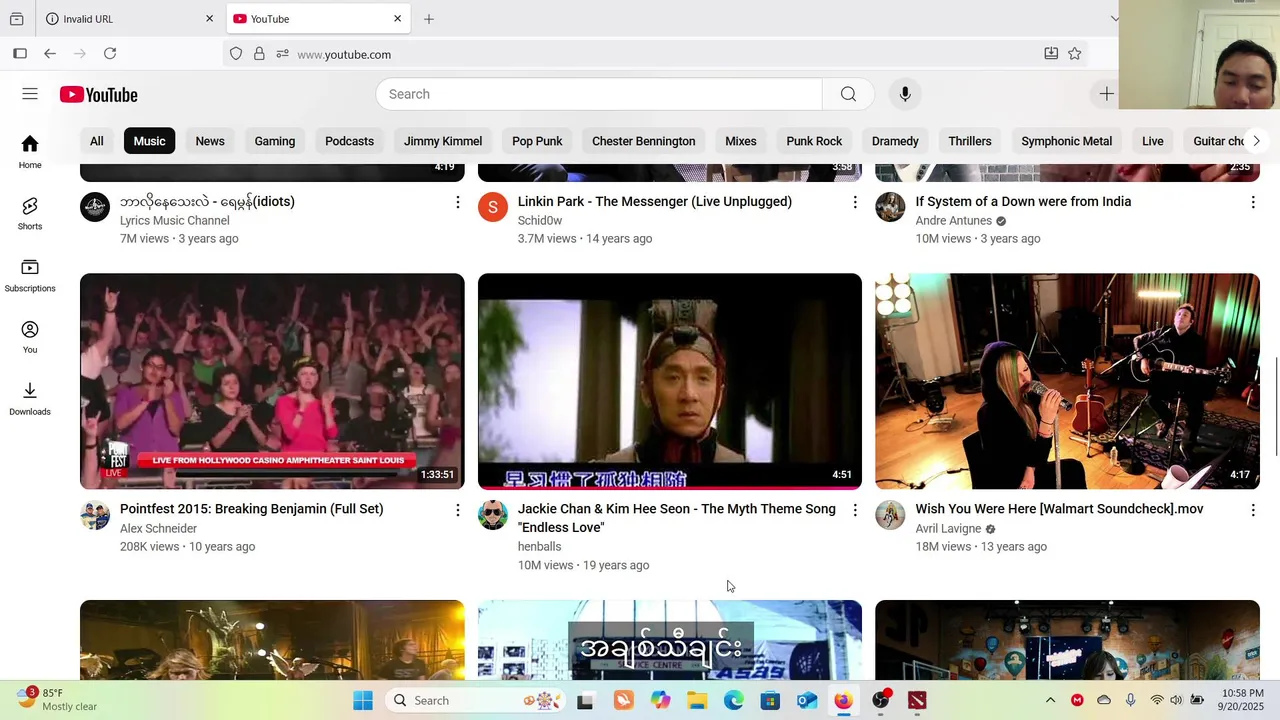The height and width of the screenshot is (720, 1280).
Task: Open options menu for System of a Down video
Action: tap(1253, 202)
